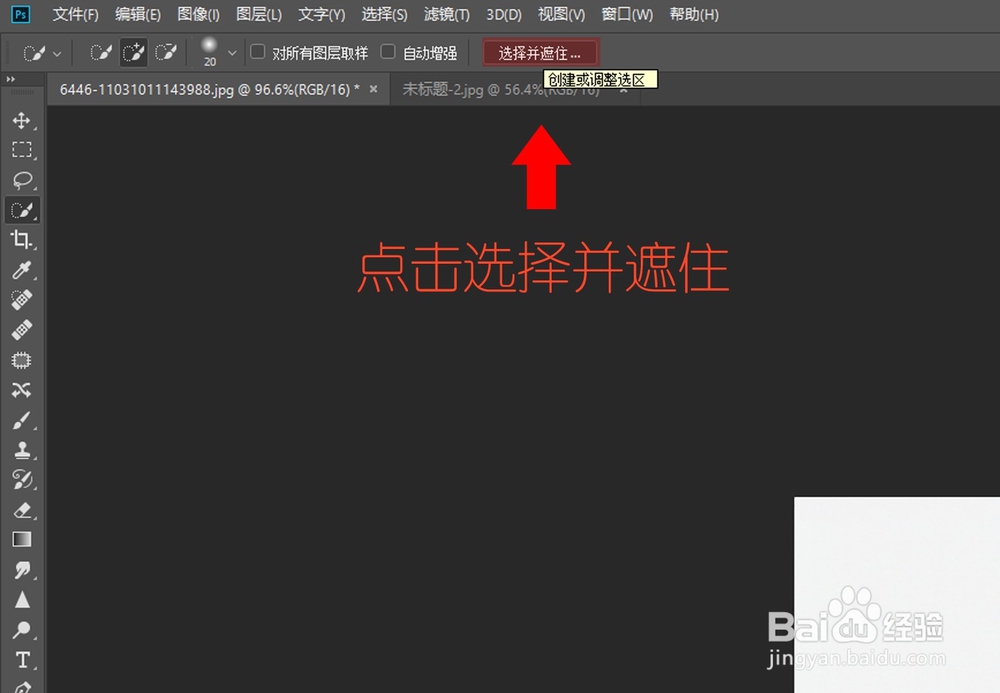The width and height of the screenshot is (1000, 693).
Task: Select the Dodge tool
Action: (22, 630)
